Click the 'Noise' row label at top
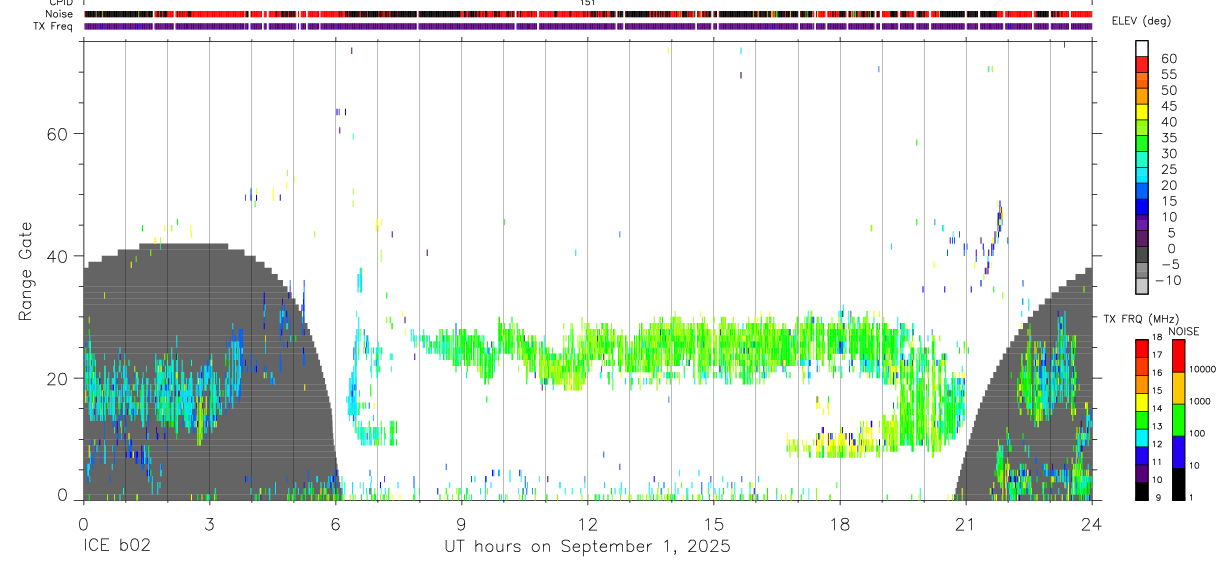The image size is (1228, 567). [x=59, y=14]
